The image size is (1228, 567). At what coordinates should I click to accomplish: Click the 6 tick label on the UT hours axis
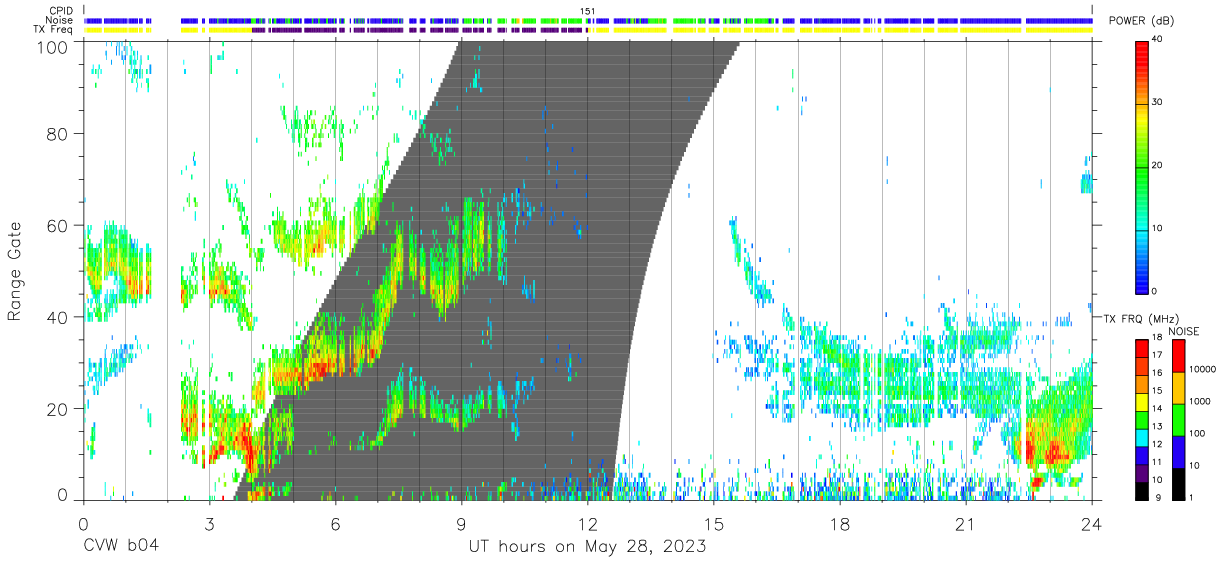click(x=335, y=524)
